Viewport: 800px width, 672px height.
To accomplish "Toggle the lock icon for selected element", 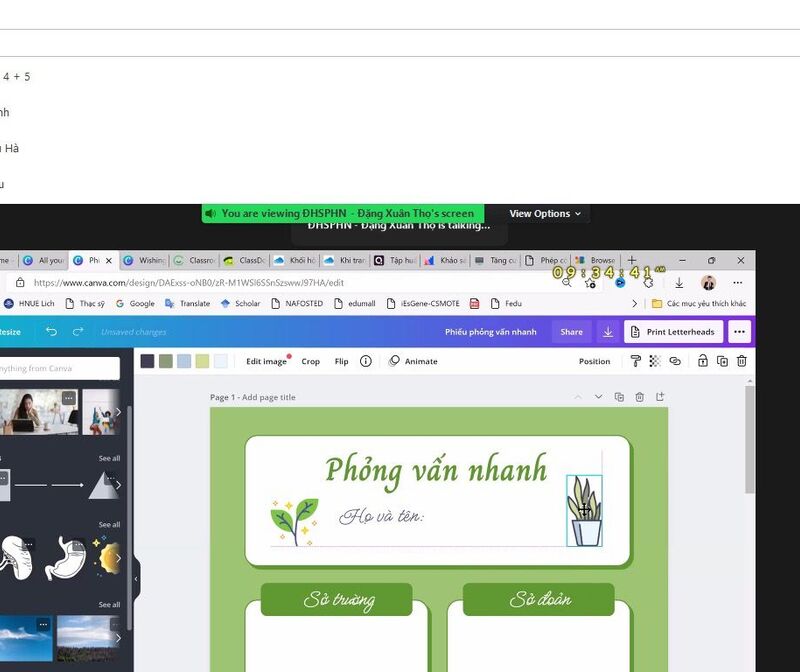I will click(703, 361).
